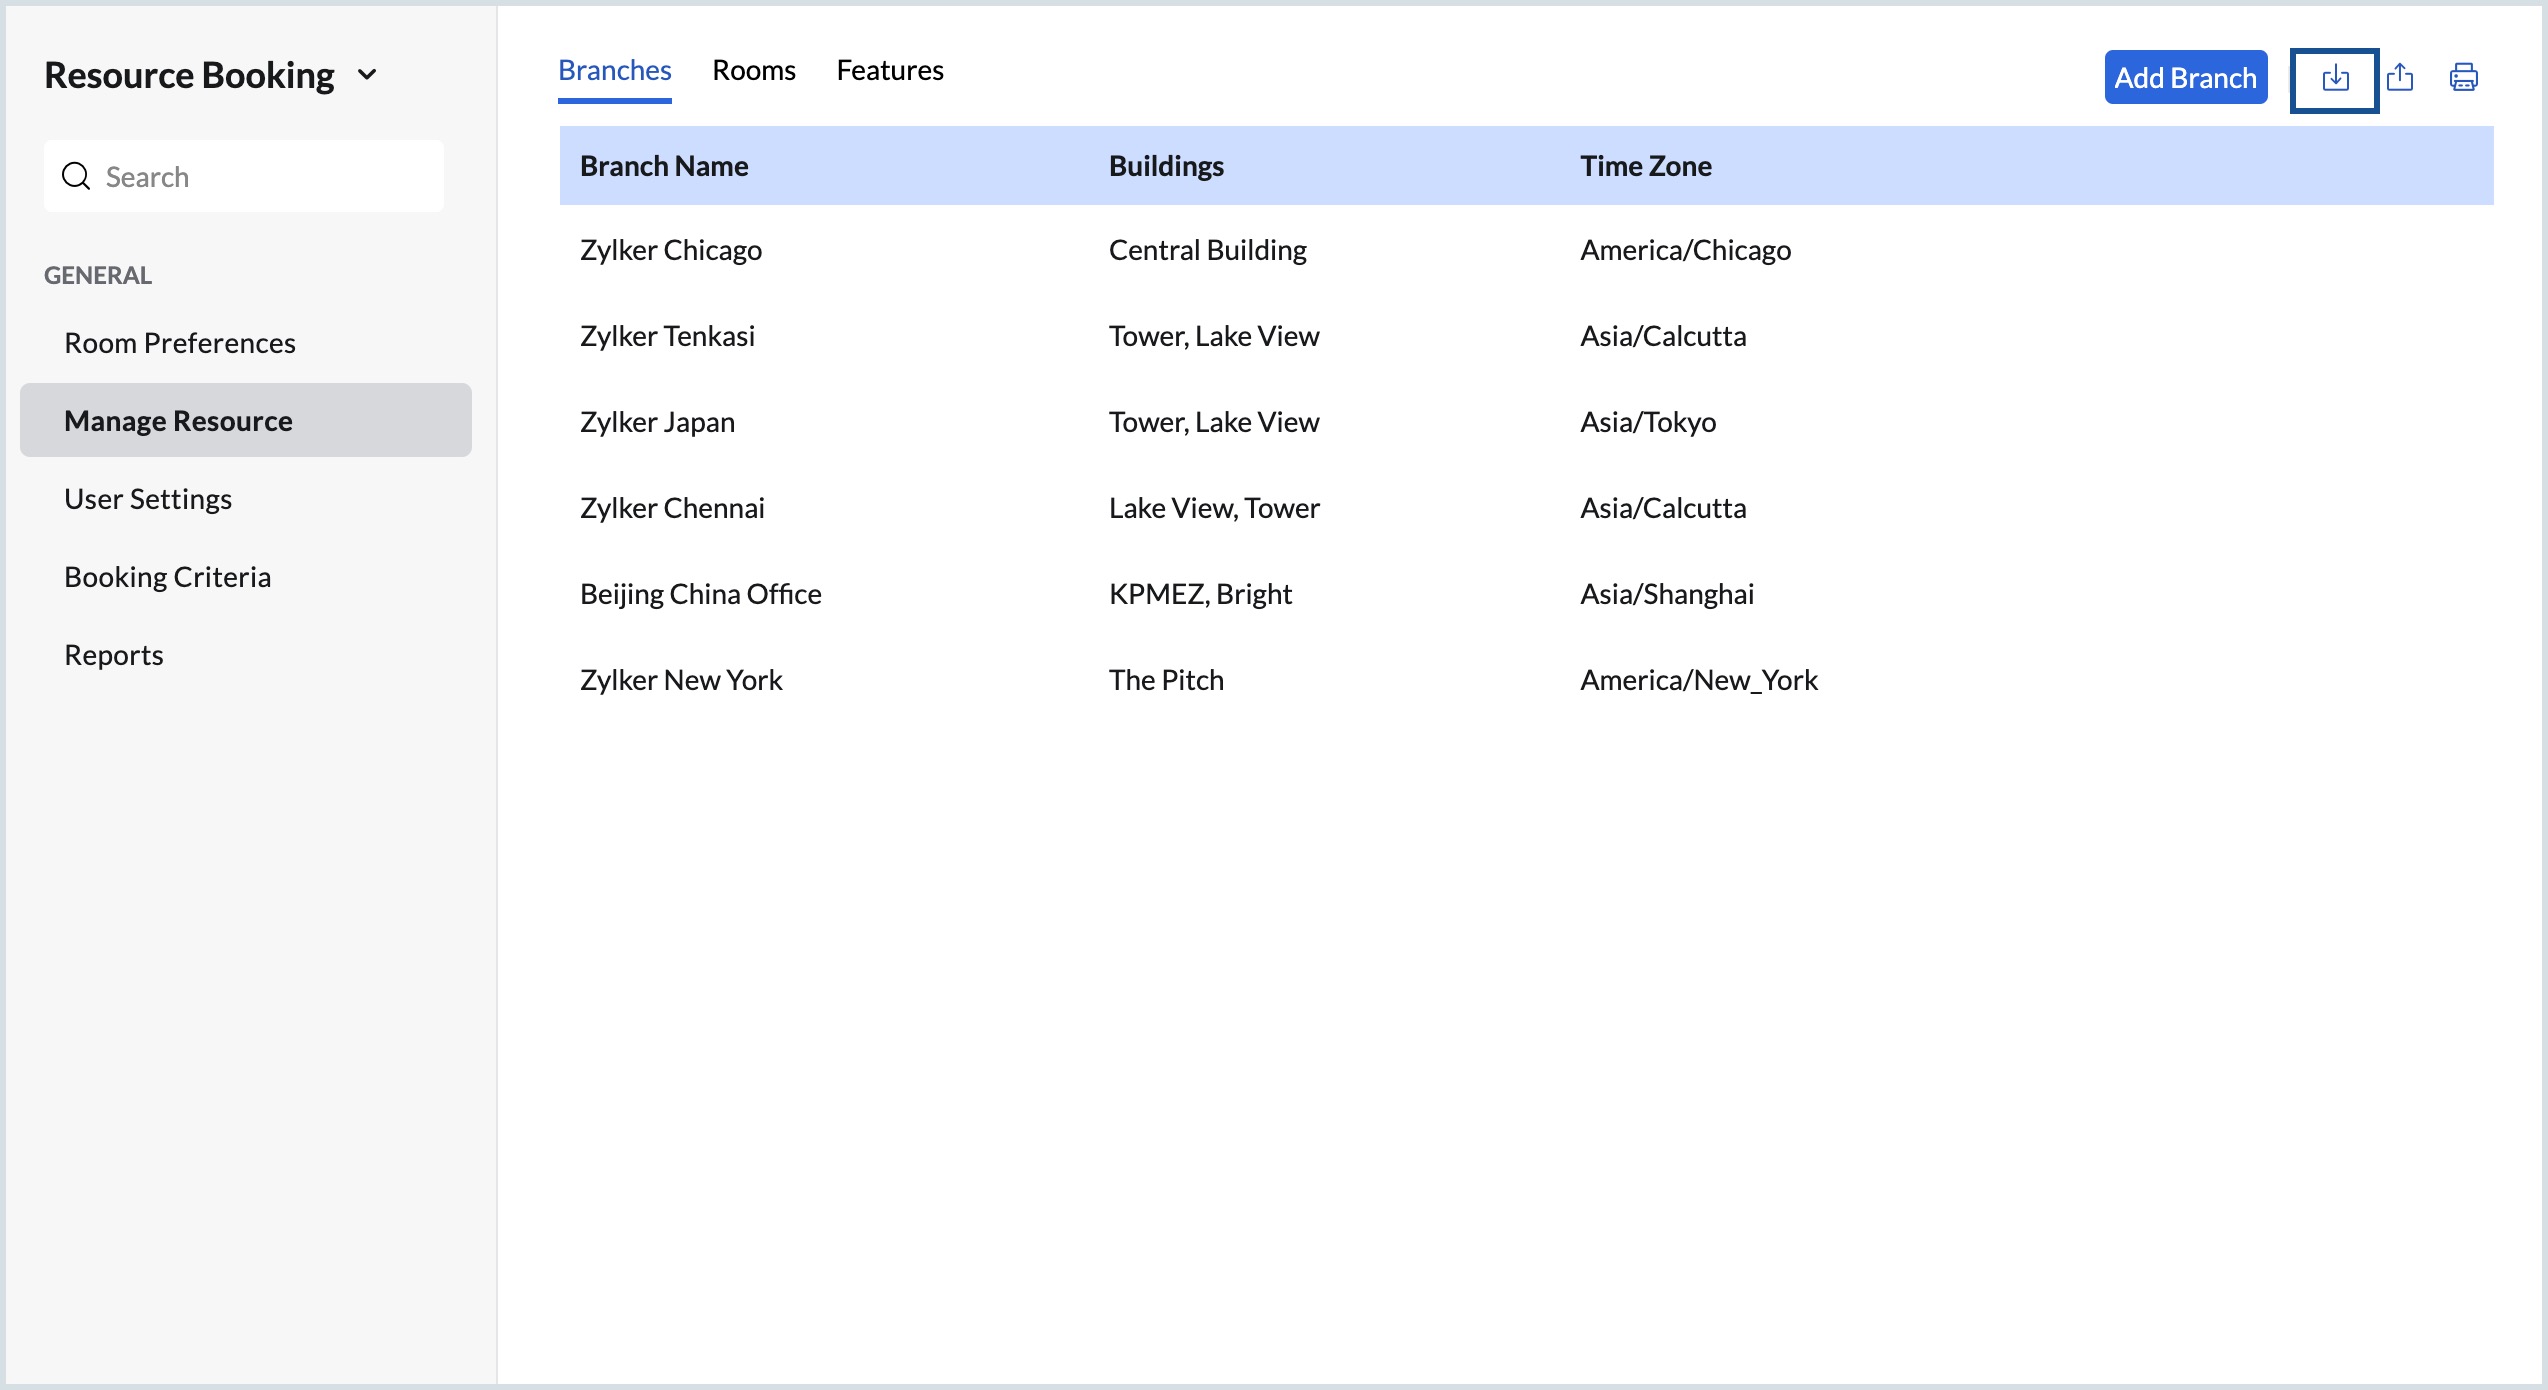
Task: Click the search magnifier icon
Action: 76,177
